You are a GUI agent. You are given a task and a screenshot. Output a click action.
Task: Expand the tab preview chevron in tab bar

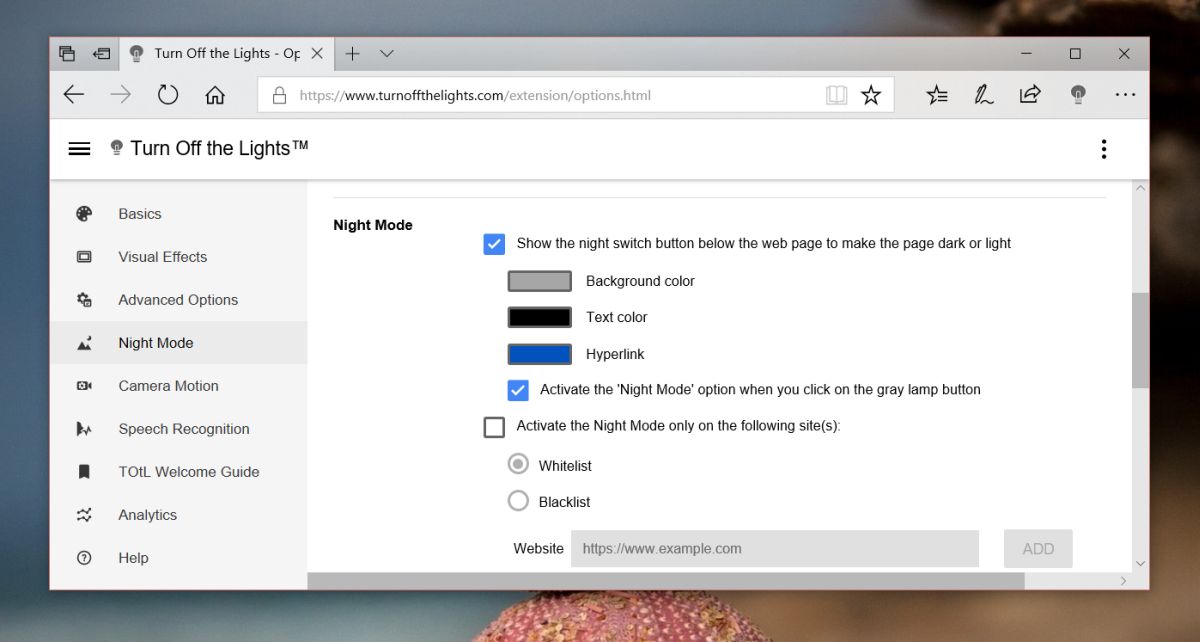(x=387, y=53)
